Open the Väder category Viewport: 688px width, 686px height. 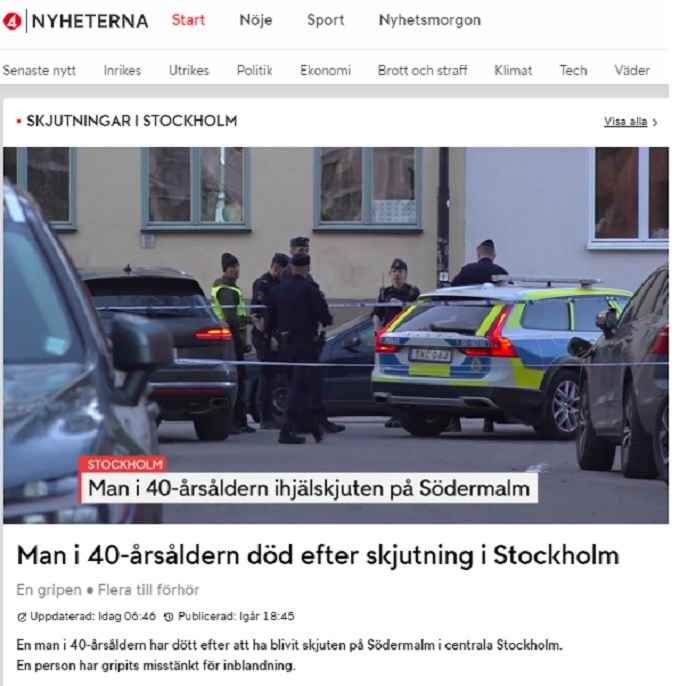point(632,70)
